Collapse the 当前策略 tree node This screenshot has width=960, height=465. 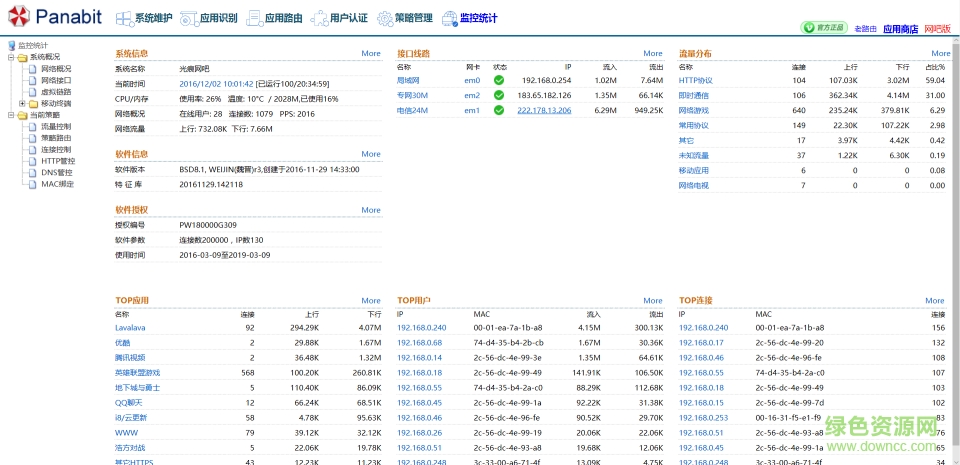10,115
